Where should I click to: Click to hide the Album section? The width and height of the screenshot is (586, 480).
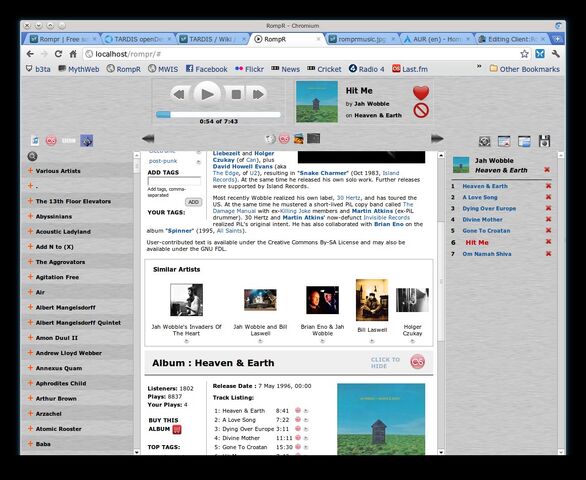(385, 363)
